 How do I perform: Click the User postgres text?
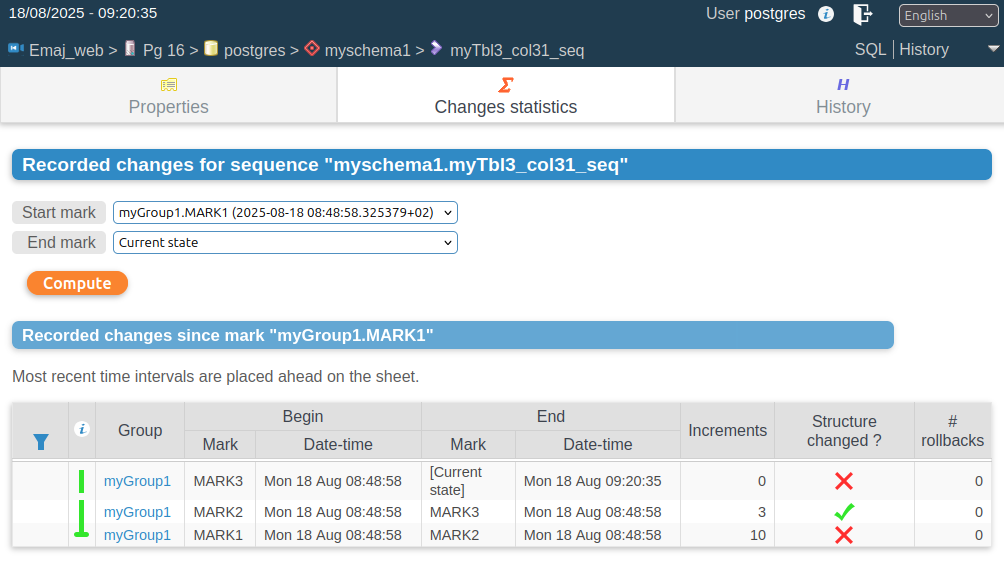click(756, 13)
